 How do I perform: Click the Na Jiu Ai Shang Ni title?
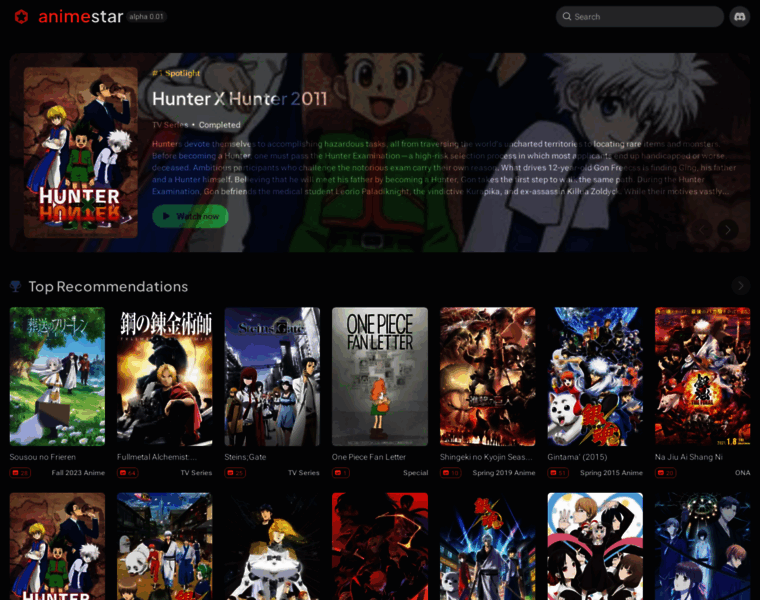pyautogui.click(x=689, y=457)
